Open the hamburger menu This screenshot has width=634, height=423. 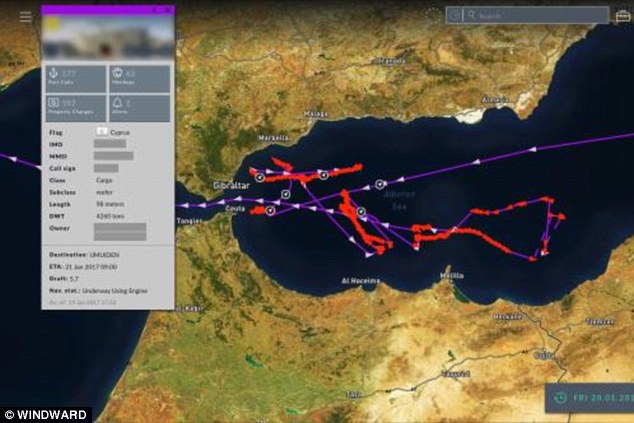25,16
